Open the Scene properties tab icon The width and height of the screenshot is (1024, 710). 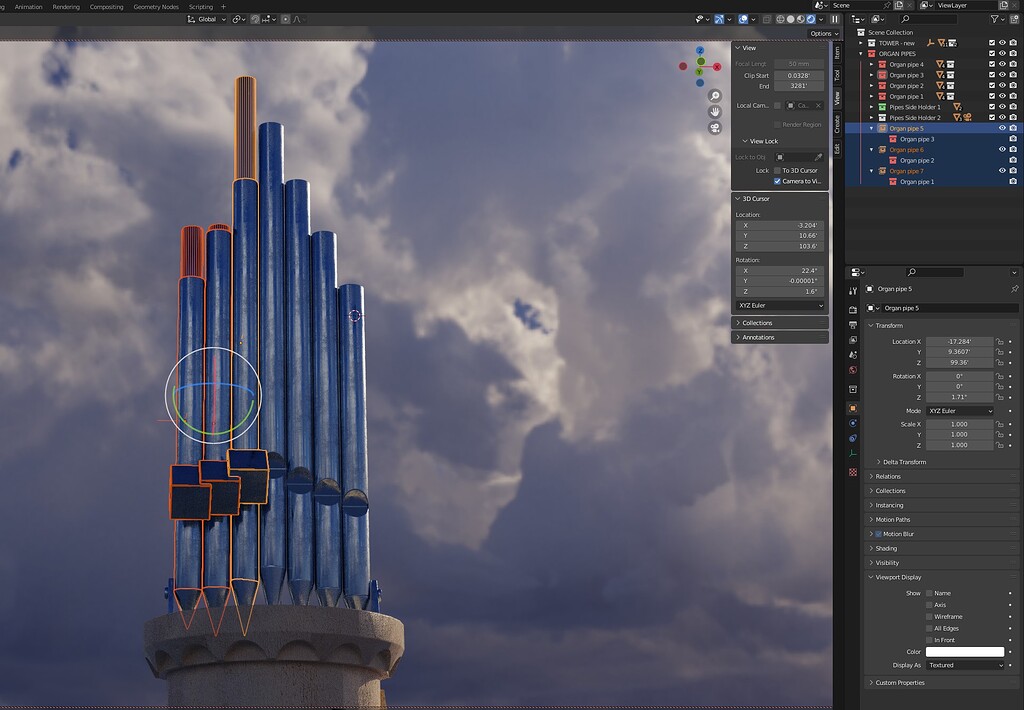pos(852,355)
